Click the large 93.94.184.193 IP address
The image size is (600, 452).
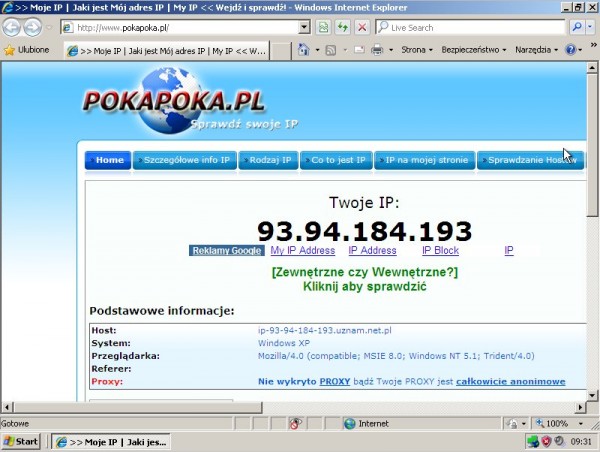[365, 231]
